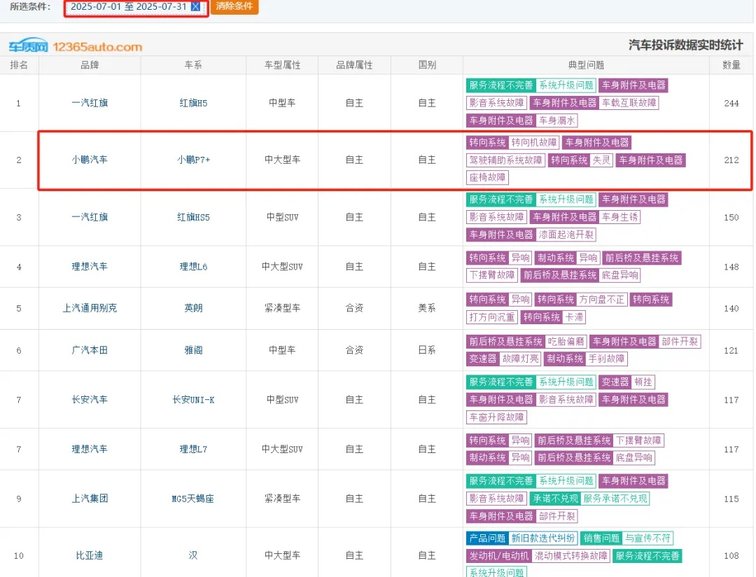This screenshot has width=756, height=577.
Task: Click brand 理想汽车 in the 理想L6 row
Action: (x=90, y=267)
